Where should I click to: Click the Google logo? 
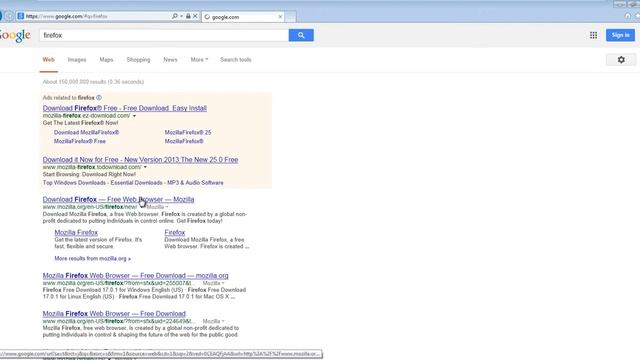[x=15, y=36]
